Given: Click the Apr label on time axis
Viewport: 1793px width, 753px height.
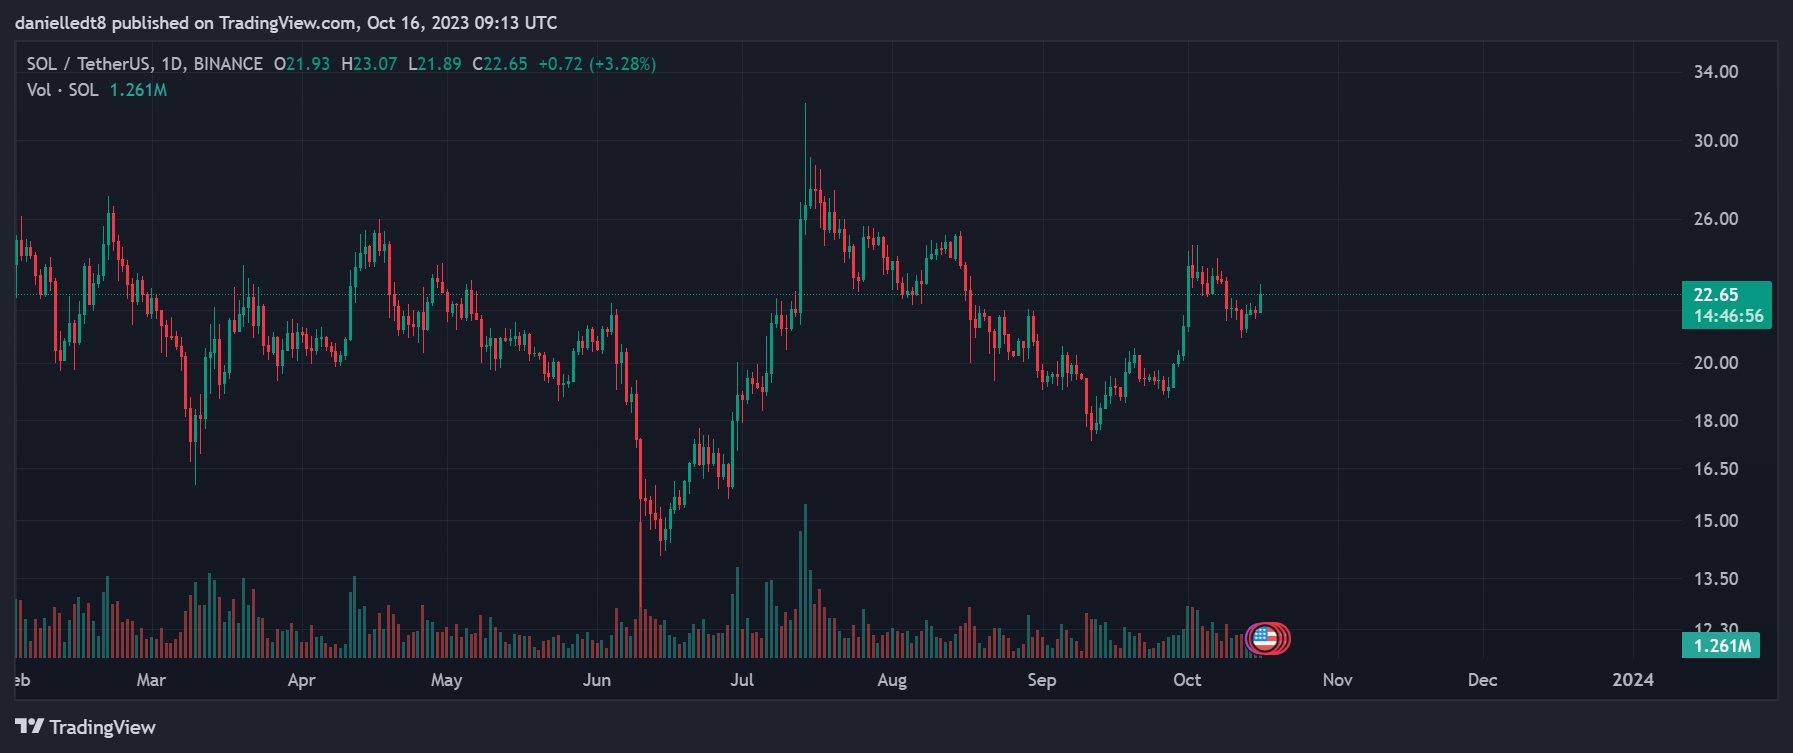Looking at the screenshot, I should 301,680.
